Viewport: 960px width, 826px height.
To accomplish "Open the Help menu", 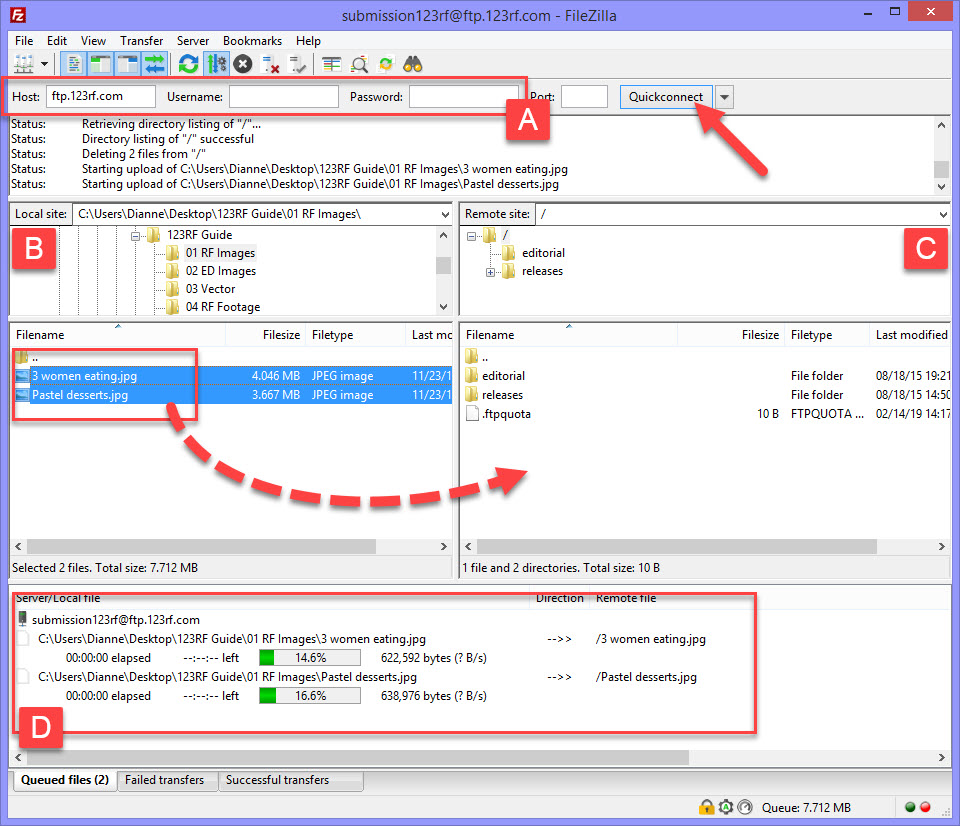I will [309, 40].
